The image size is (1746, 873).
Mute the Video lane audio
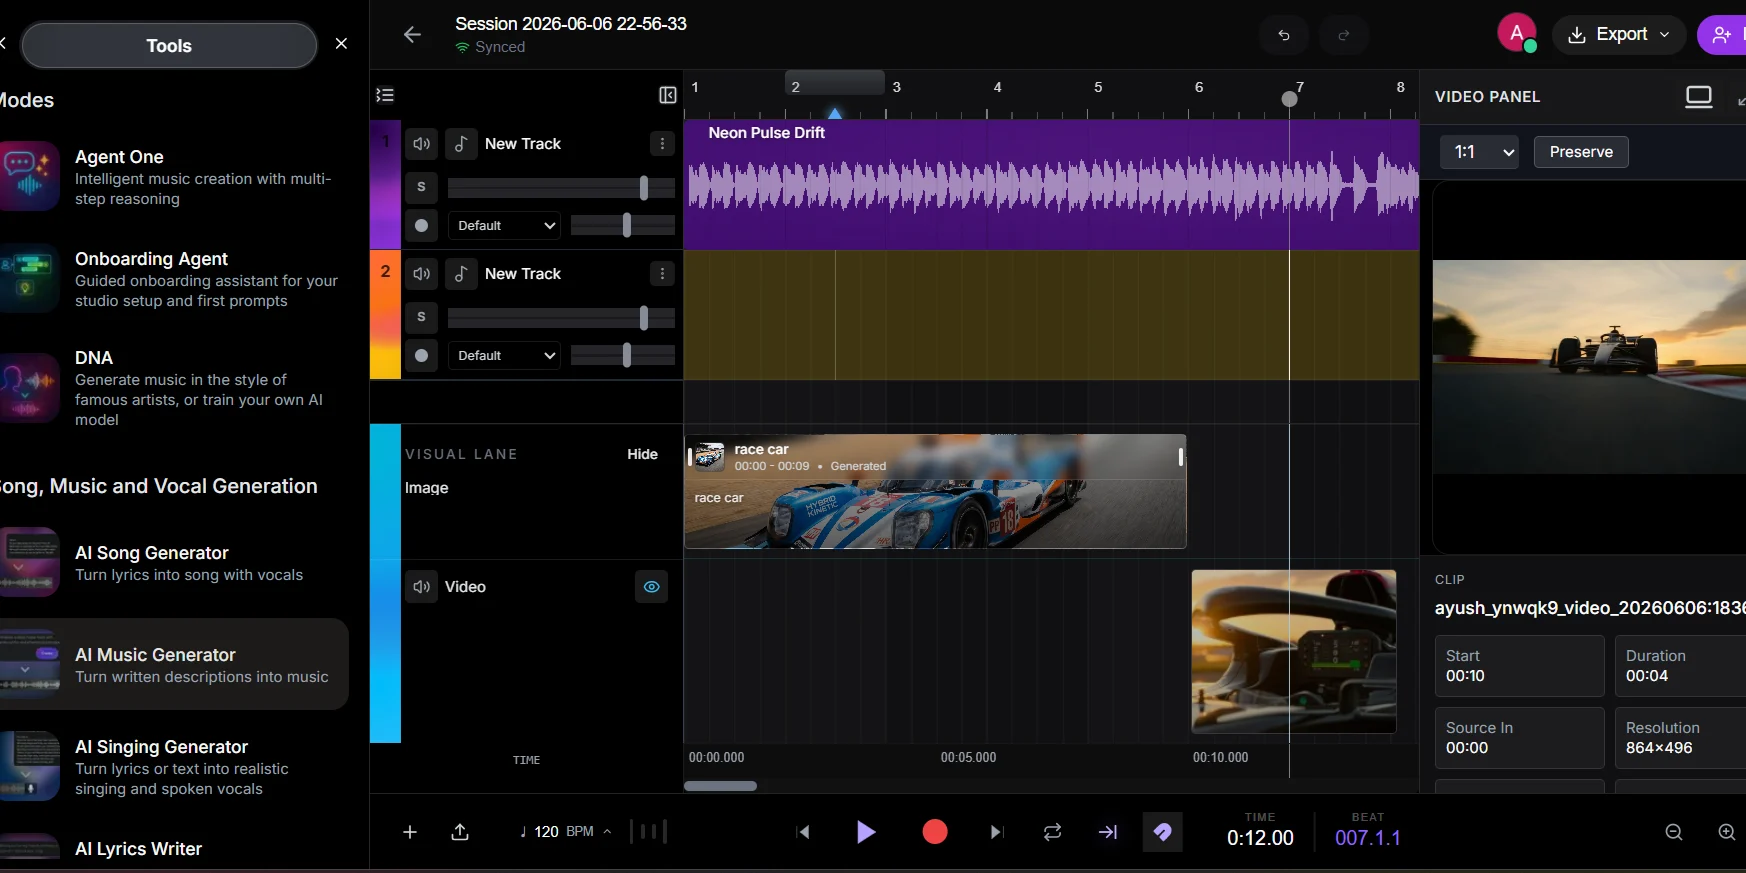click(422, 587)
